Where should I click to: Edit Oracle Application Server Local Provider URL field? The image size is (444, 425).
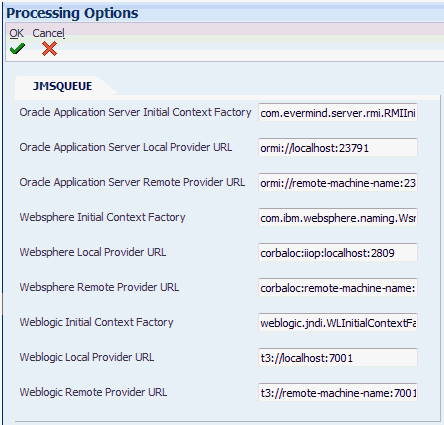(338, 148)
